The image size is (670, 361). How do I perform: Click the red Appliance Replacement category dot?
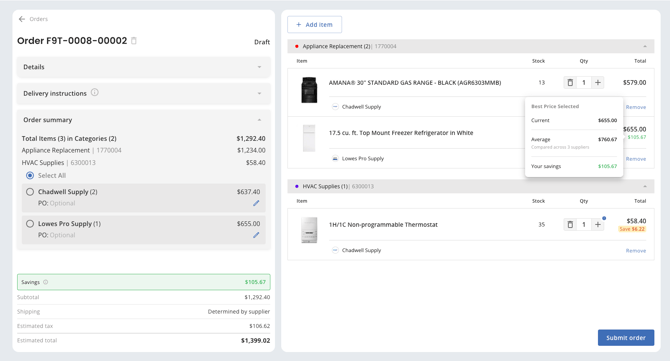click(297, 46)
